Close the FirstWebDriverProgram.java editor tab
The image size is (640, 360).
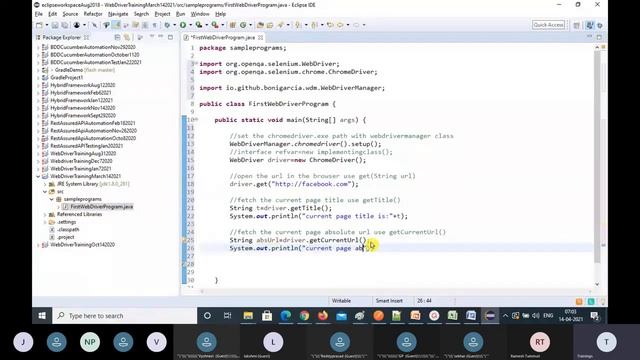[x=260, y=38]
